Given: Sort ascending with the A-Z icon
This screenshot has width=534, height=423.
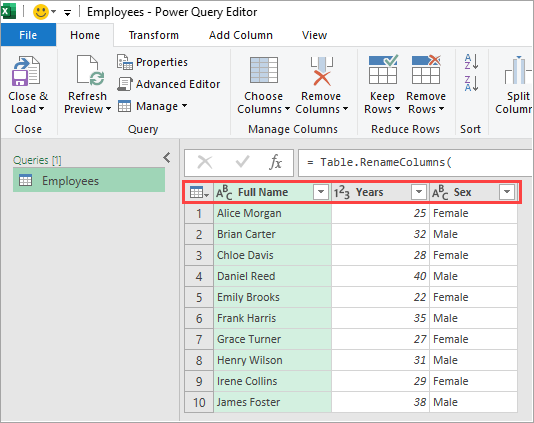Looking at the screenshot, I should click(472, 62).
